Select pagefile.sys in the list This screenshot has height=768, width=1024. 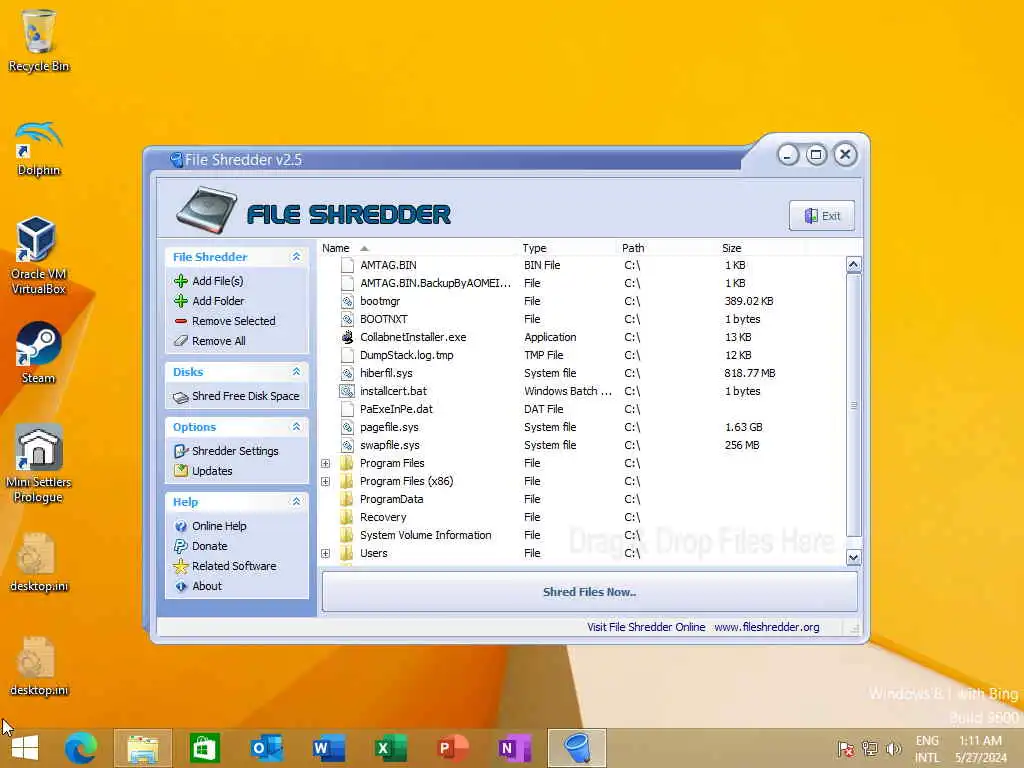581,427
